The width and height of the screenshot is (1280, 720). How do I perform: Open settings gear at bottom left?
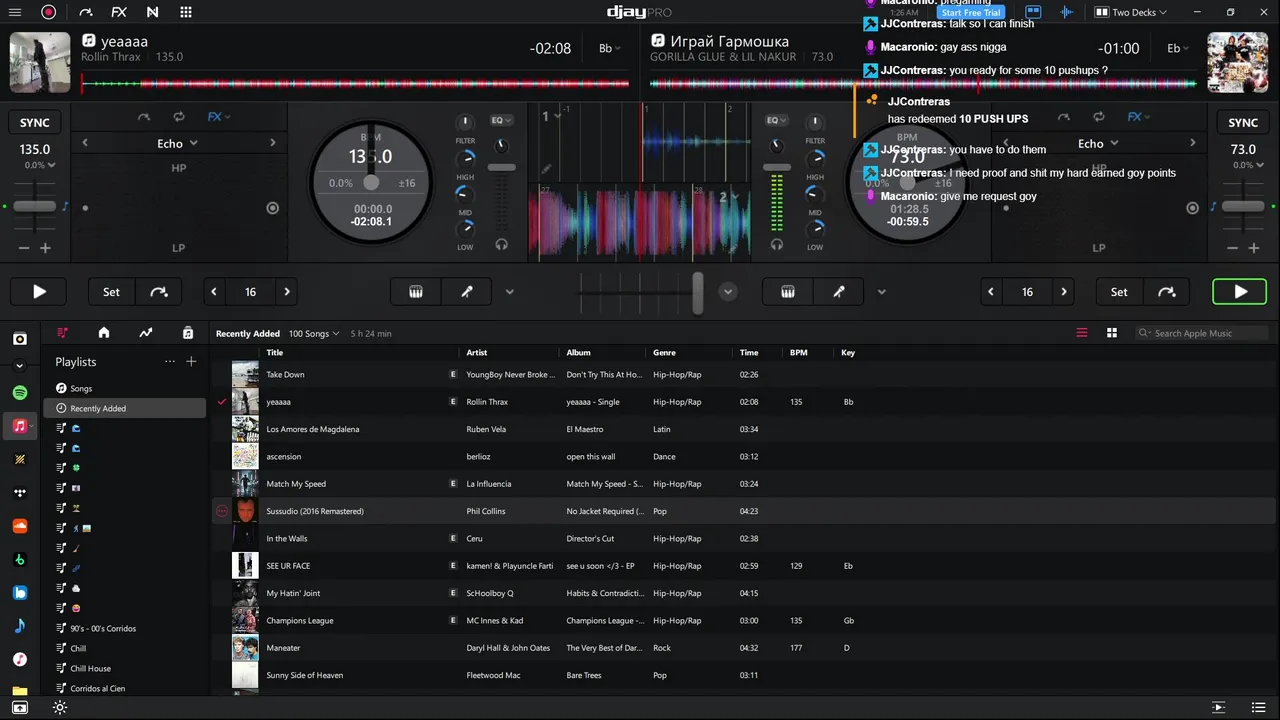click(x=60, y=708)
